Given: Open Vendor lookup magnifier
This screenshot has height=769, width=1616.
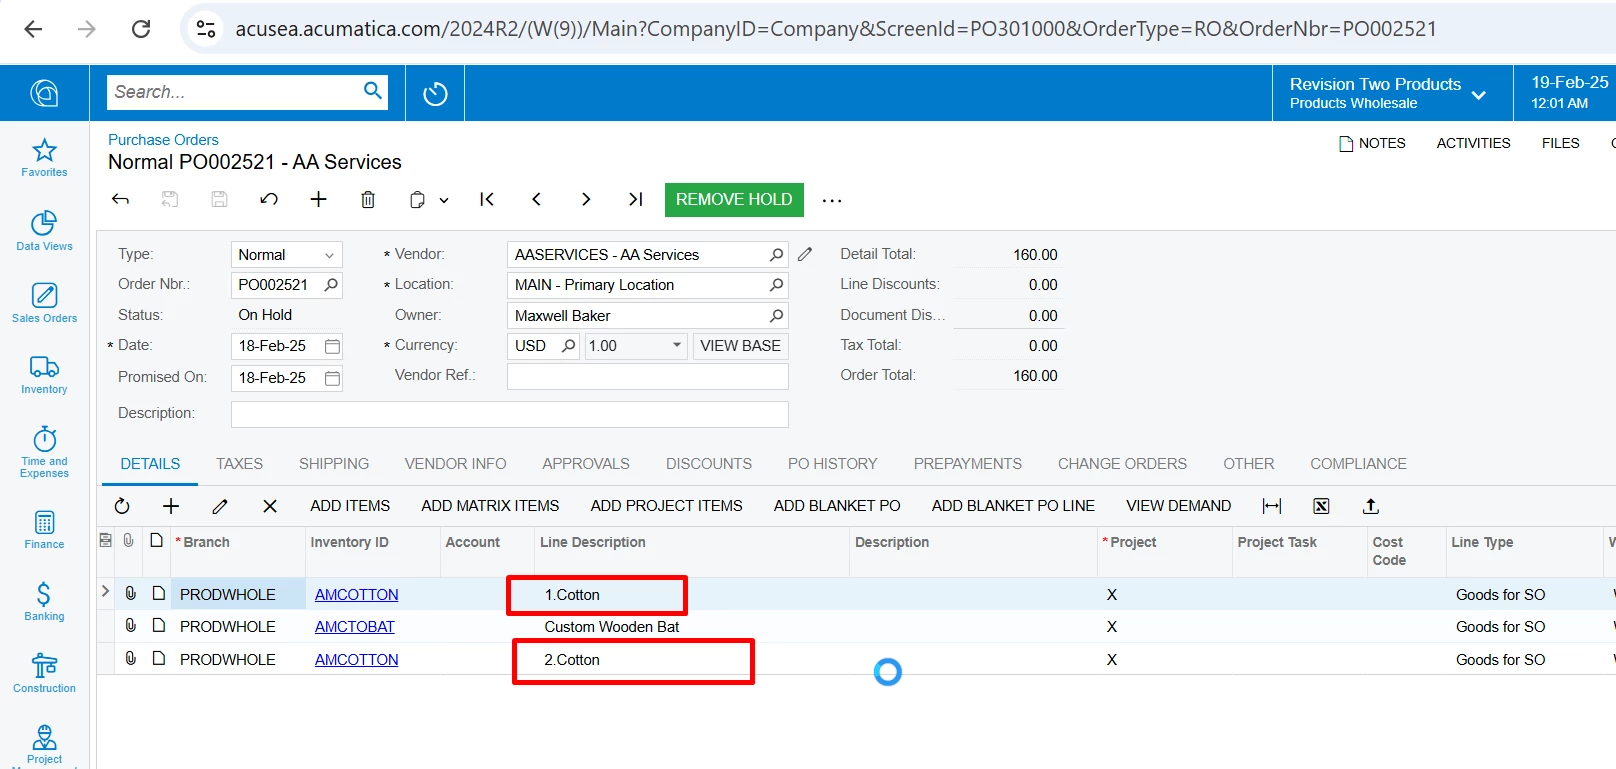Looking at the screenshot, I should pos(776,254).
